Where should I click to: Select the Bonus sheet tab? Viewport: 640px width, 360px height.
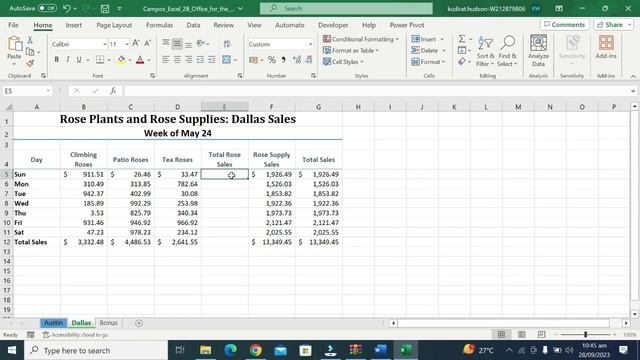point(109,323)
